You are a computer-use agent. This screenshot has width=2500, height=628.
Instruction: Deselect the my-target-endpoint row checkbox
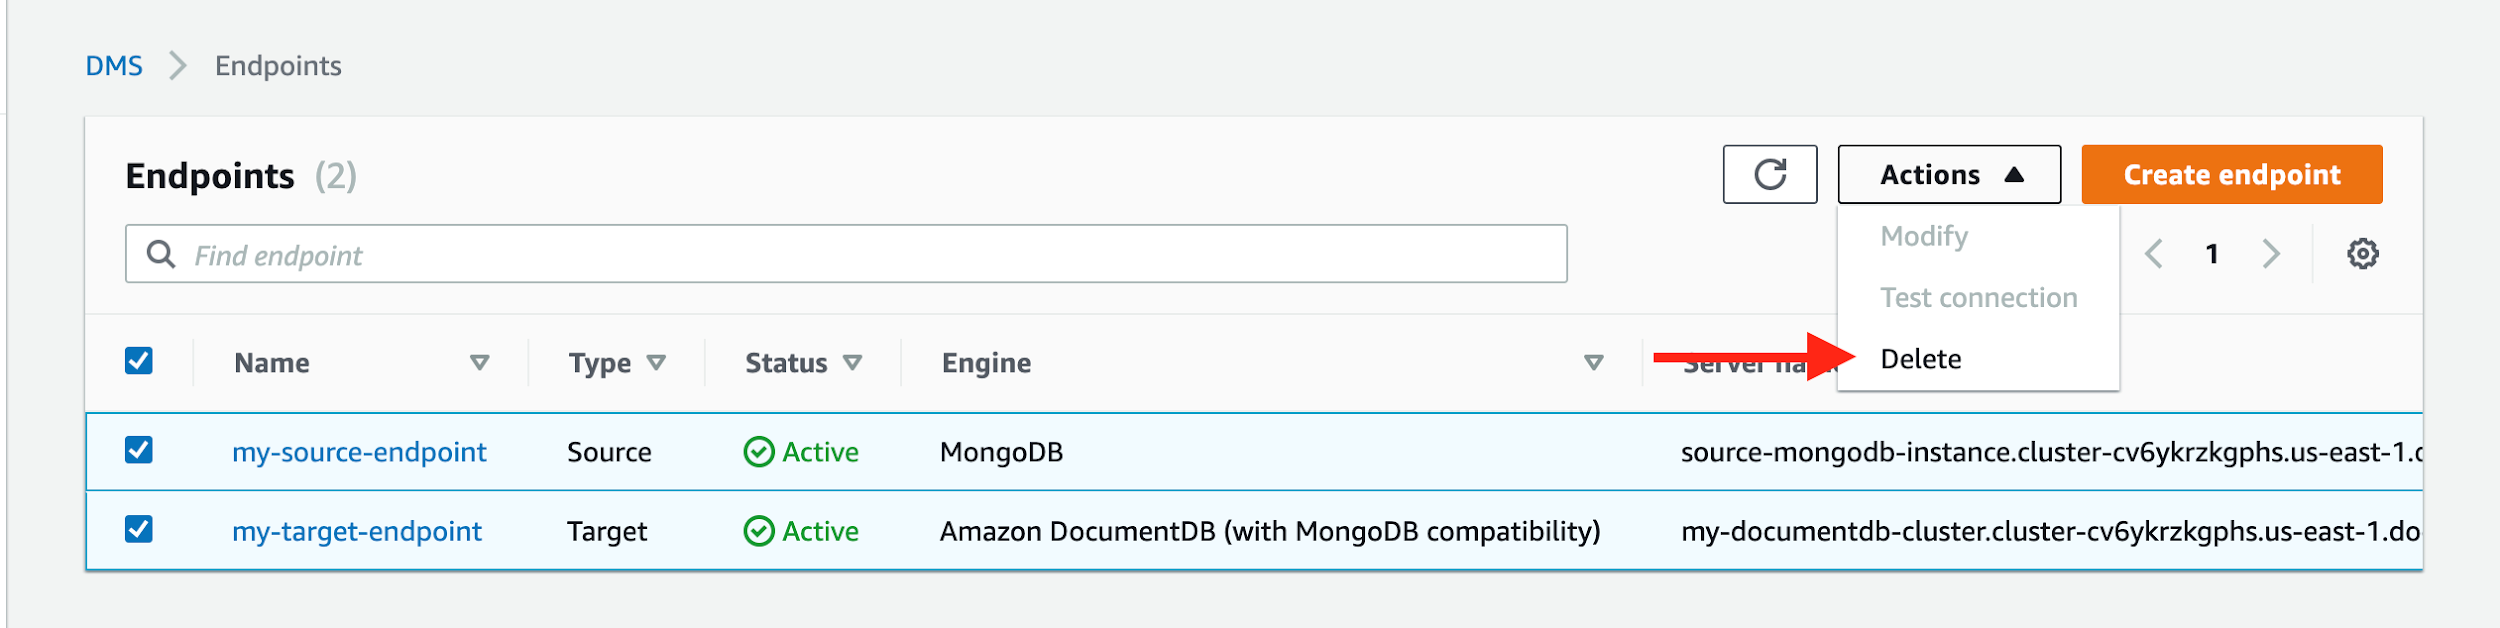[139, 531]
